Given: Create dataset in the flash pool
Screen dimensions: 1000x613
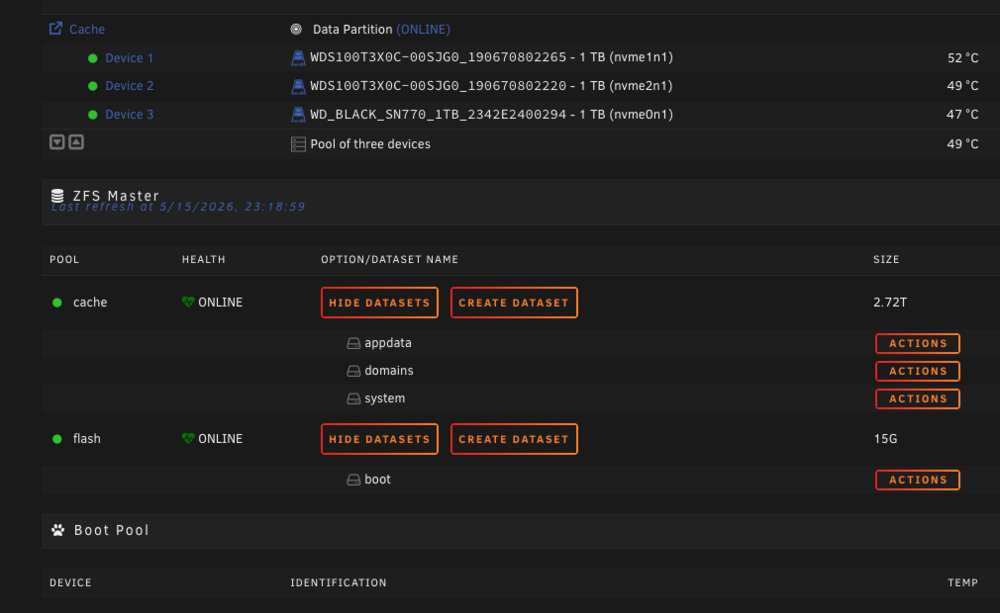Looking at the screenshot, I should (514, 439).
